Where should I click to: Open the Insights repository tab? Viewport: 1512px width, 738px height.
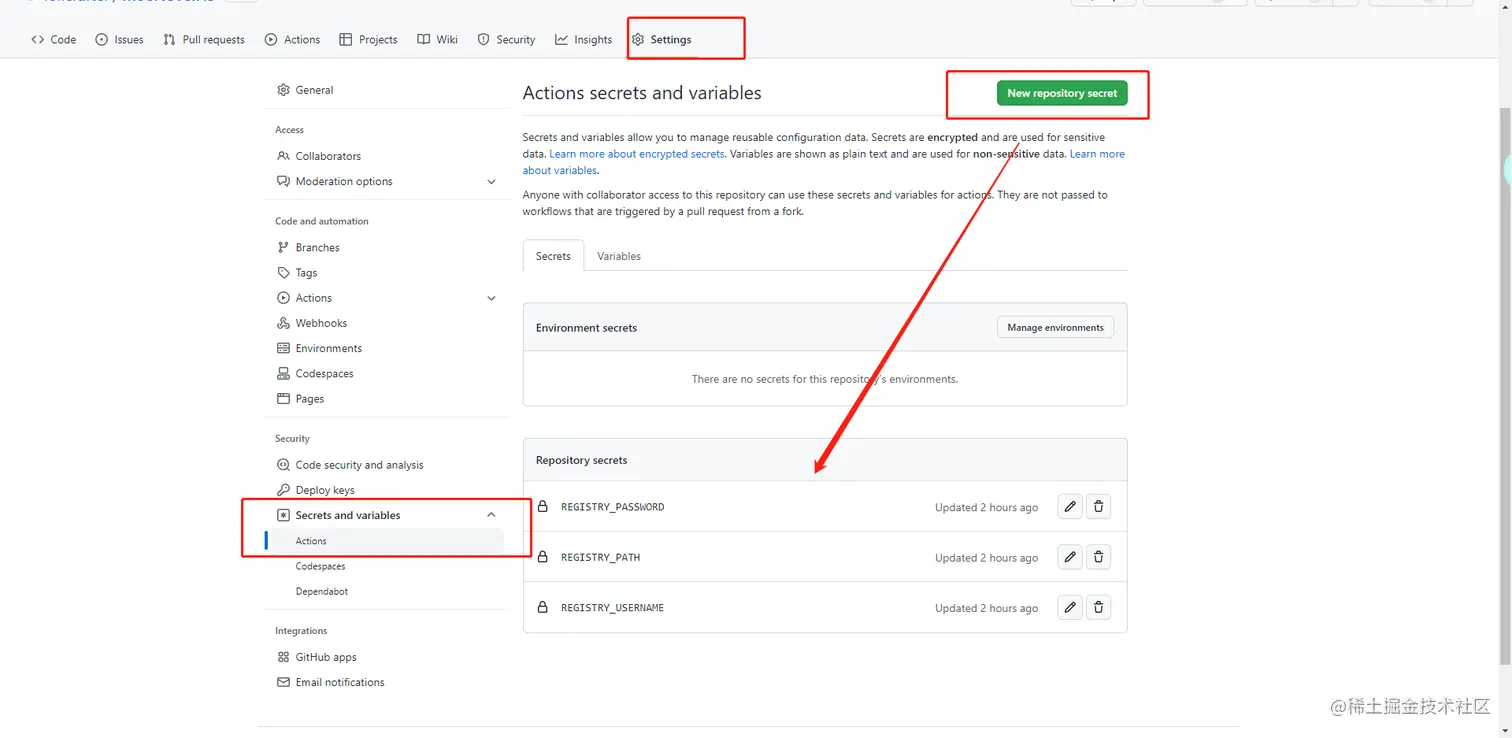point(584,40)
